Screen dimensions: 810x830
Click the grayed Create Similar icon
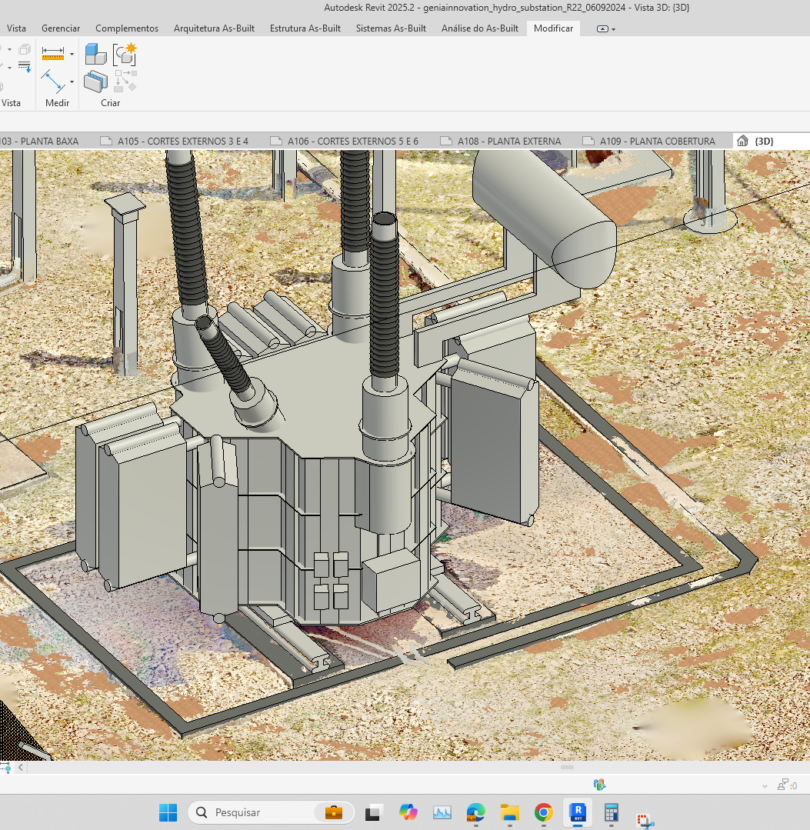(125, 81)
